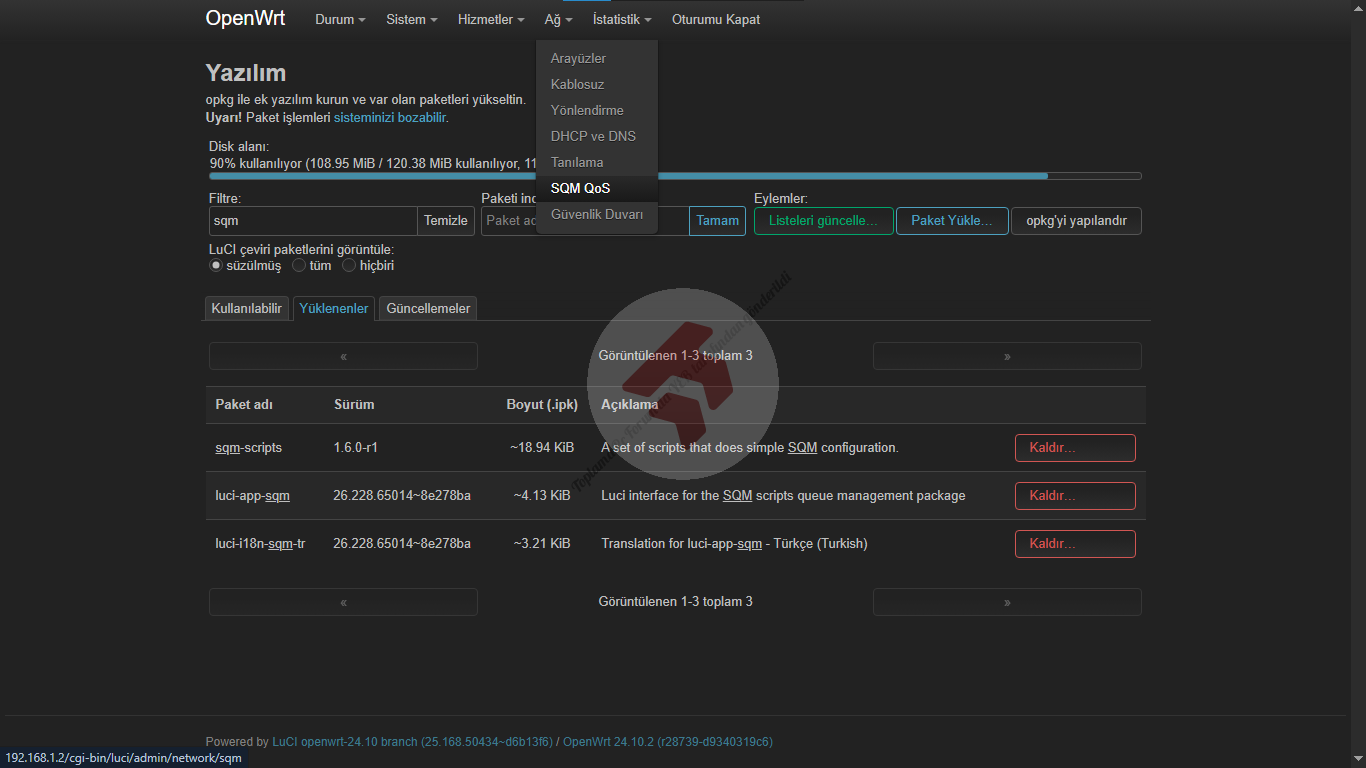
Task: Click the bottom previous-page « button
Action: tap(343, 602)
